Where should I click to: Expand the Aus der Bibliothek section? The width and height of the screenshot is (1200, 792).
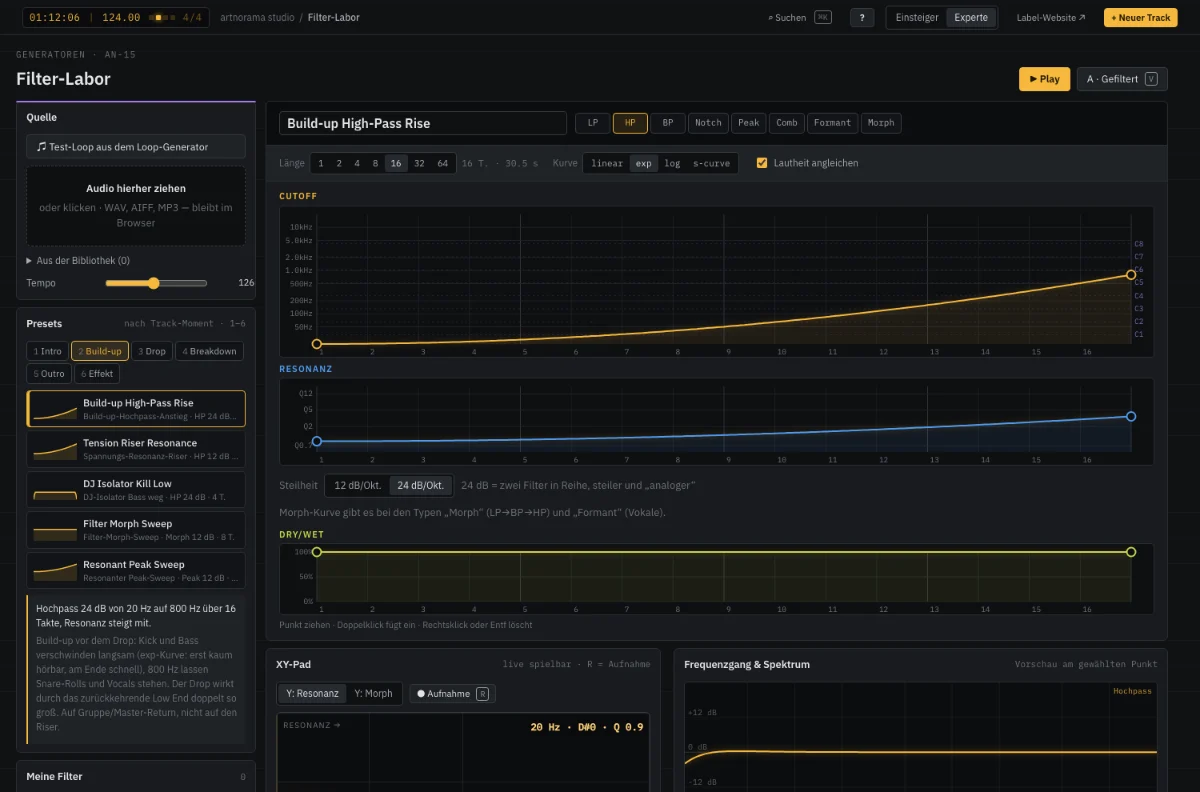tap(78, 260)
